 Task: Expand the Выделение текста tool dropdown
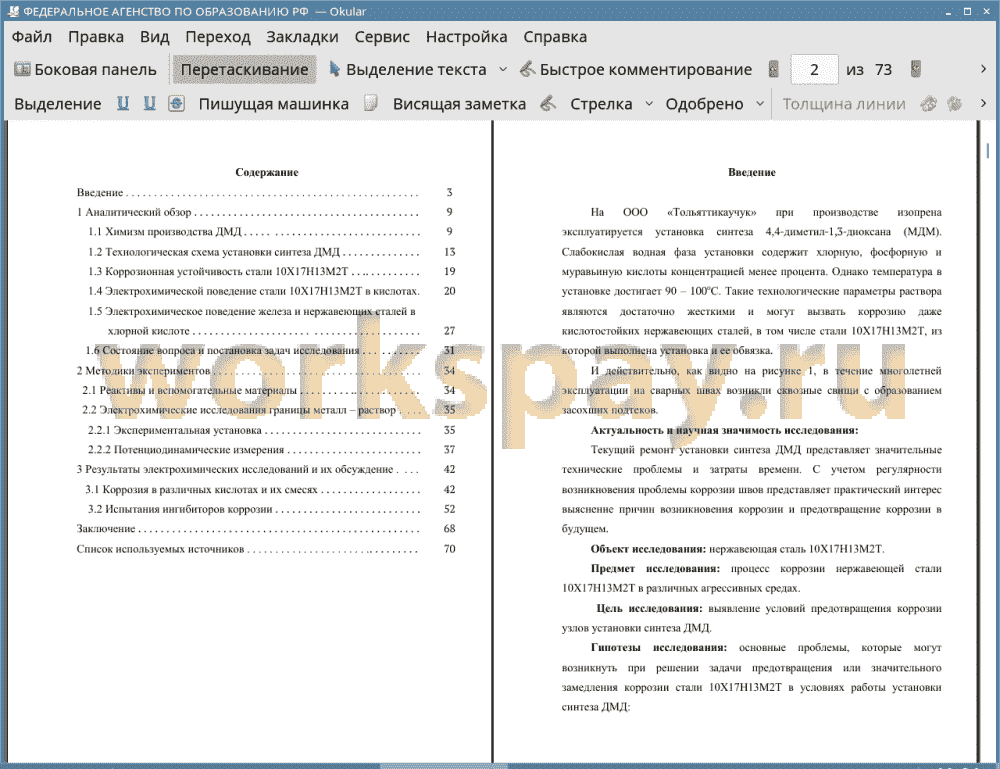coord(503,70)
